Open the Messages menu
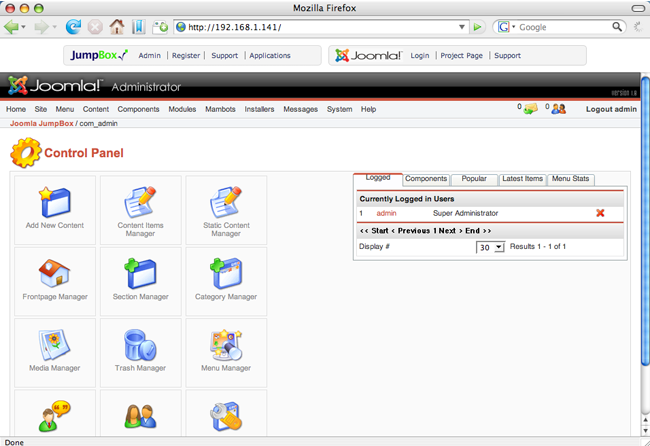Image resolution: width=650 pixels, height=446 pixels. click(x=301, y=109)
